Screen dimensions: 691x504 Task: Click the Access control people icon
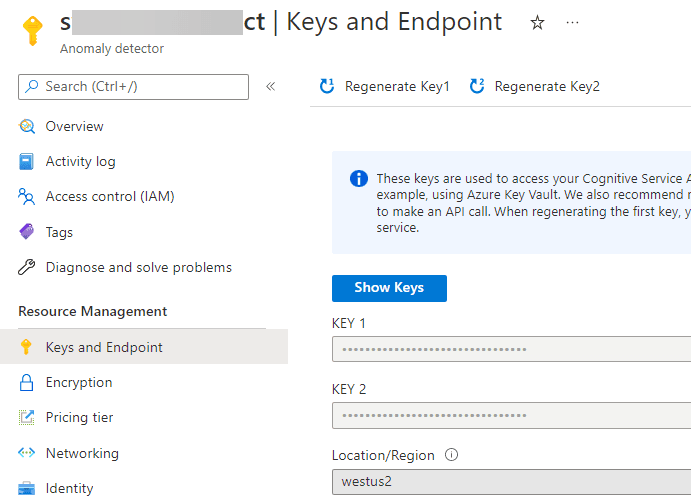(26, 196)
